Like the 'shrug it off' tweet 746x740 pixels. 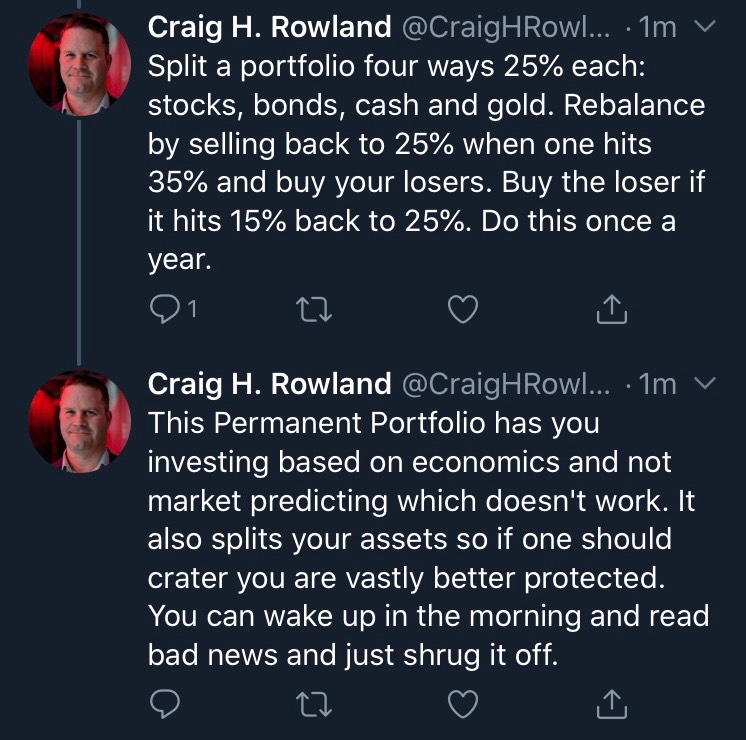(x=463, y=703)
